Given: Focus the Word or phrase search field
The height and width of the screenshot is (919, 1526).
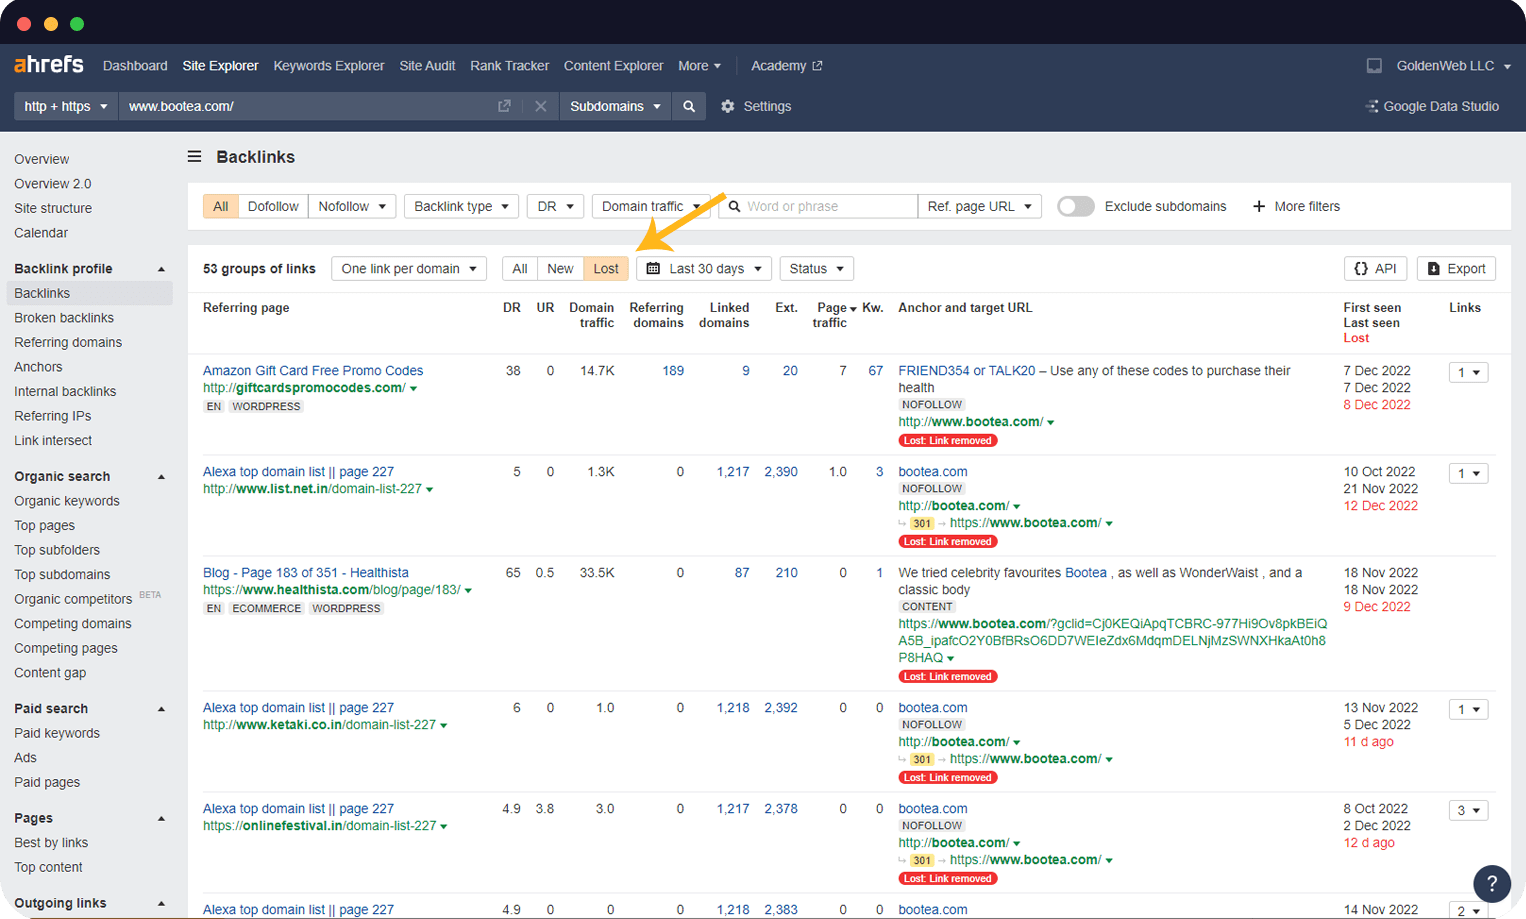Looking at the screenshot, I should 818,206.
